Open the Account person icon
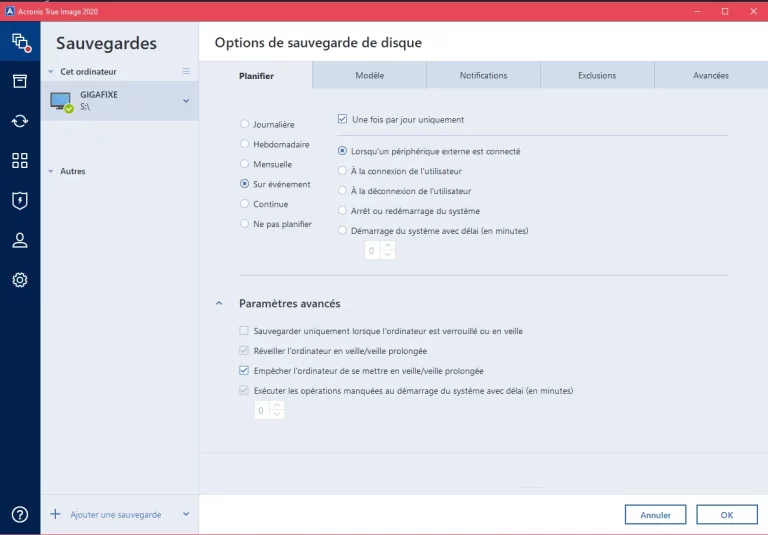Viewport: 768px width, 535px height. pos(20,240)
